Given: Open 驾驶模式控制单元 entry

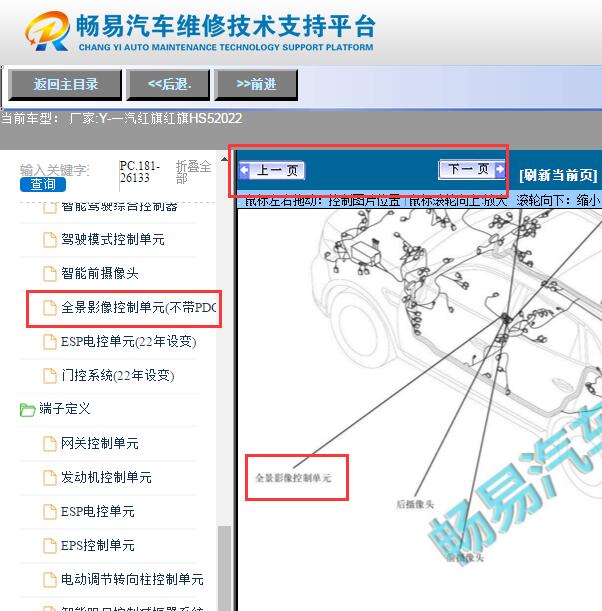Looking at the screenshot, I should tap(113, 239).
